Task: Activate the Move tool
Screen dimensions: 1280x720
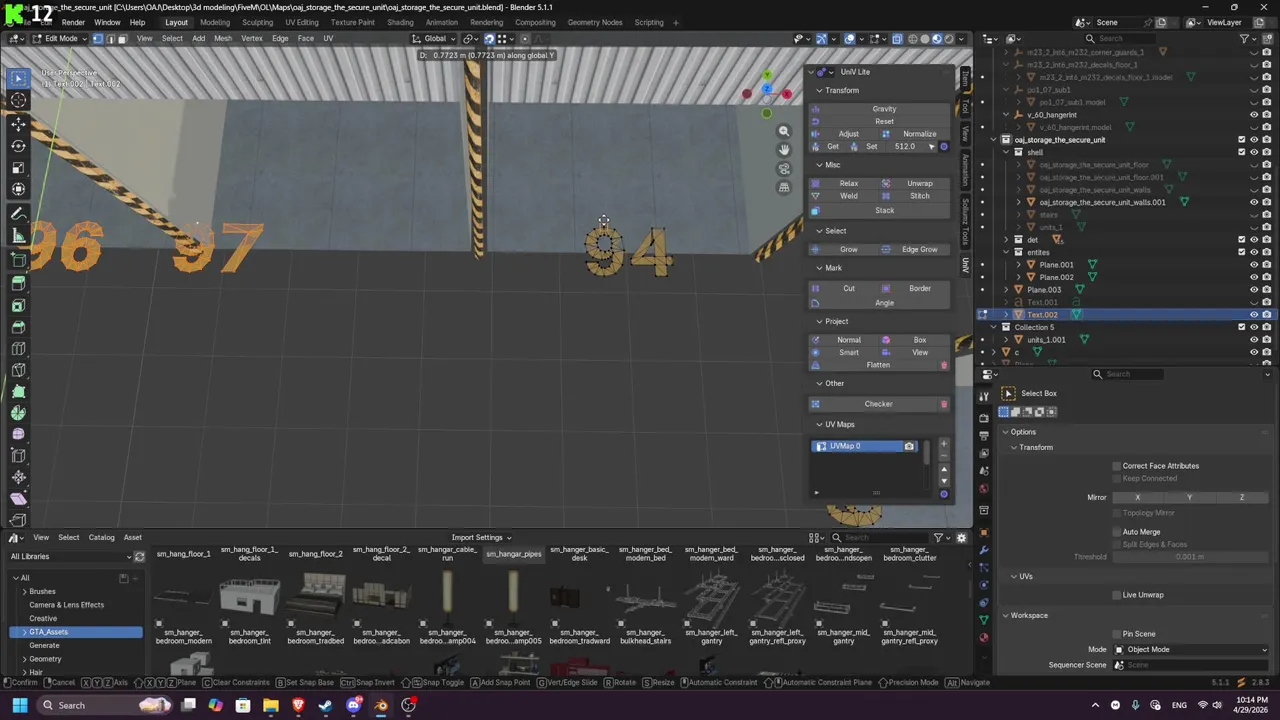Action: (x=18, y=124)
